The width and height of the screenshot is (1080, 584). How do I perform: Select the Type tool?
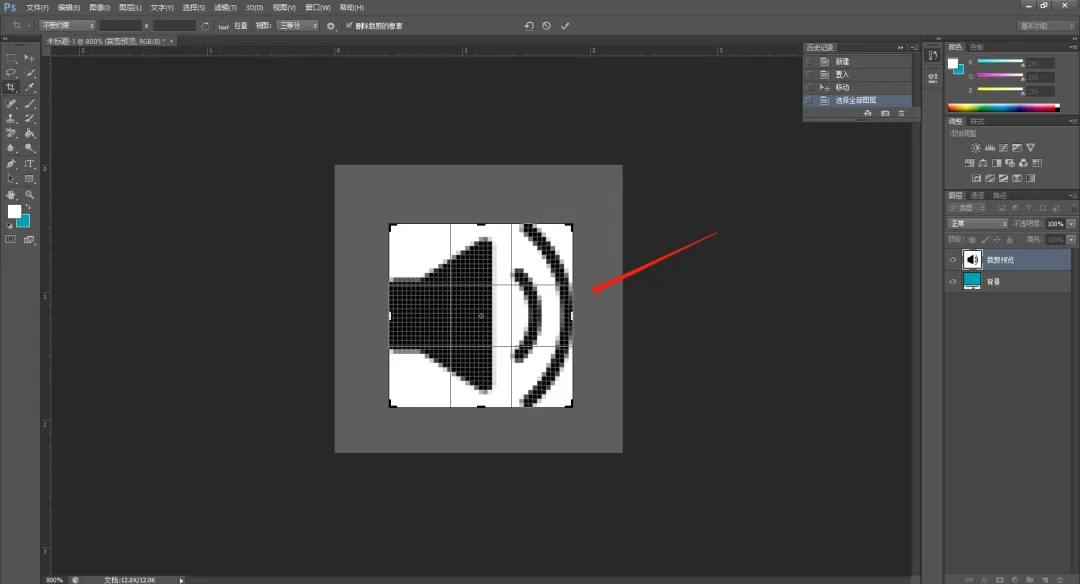point(29,164)
